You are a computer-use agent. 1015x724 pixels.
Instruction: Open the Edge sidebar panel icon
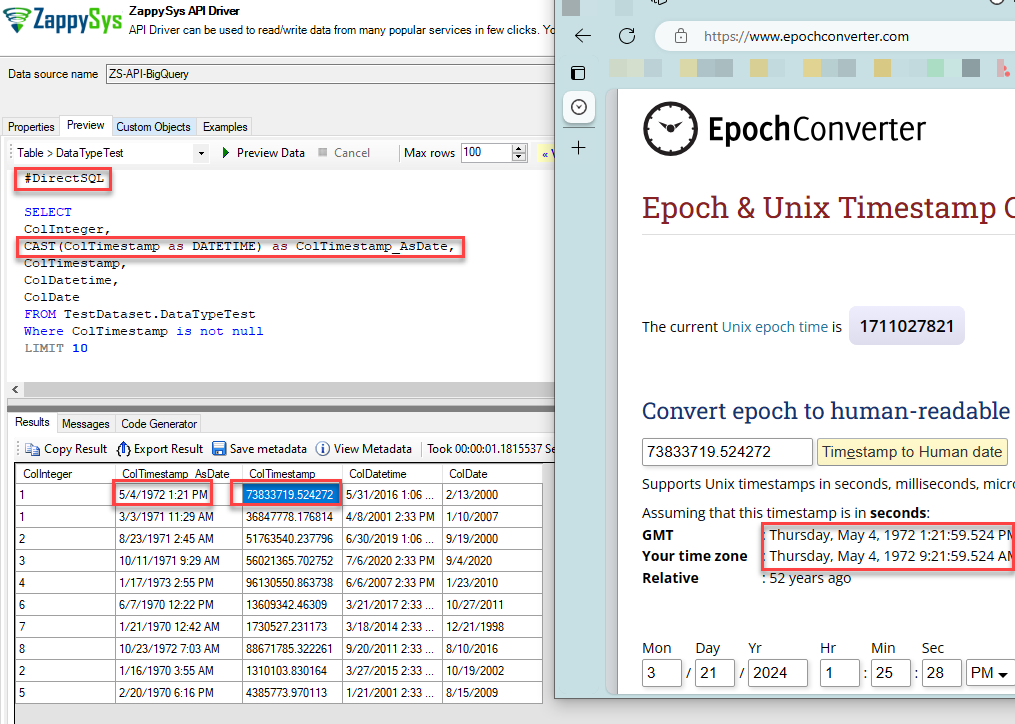[x=579, y=73]
